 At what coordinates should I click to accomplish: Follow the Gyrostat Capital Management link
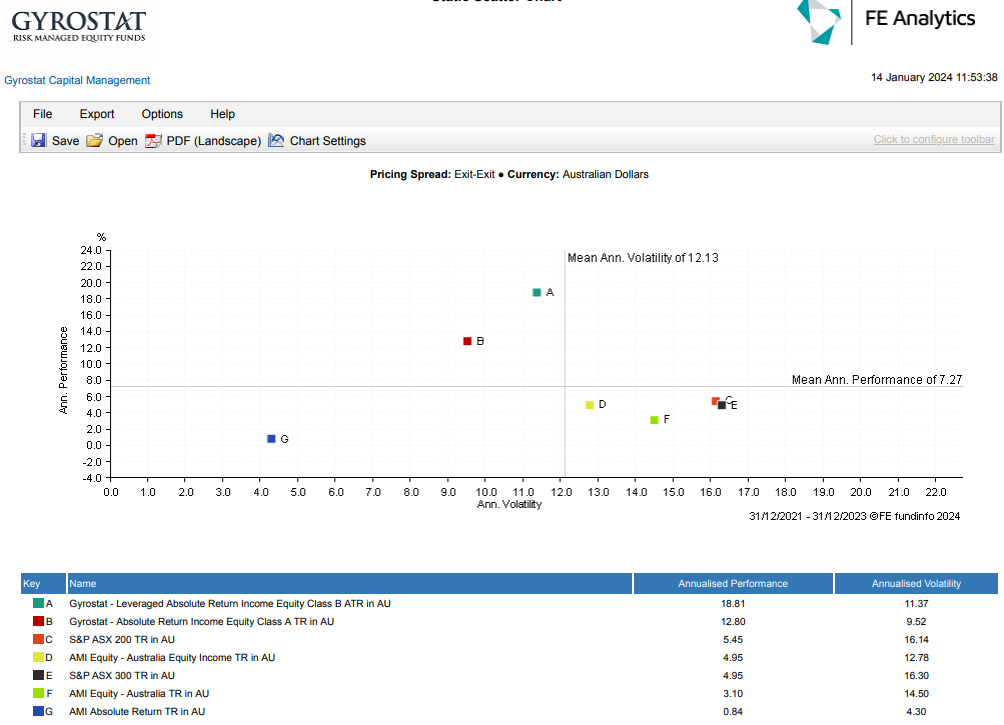point(77,80)
